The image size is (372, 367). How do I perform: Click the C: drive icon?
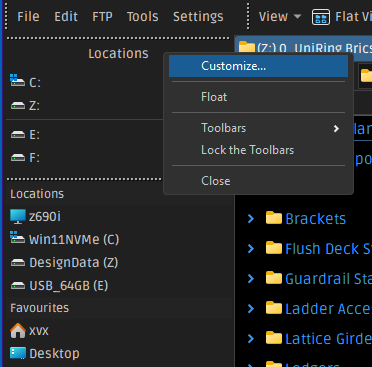coord(17,81)
